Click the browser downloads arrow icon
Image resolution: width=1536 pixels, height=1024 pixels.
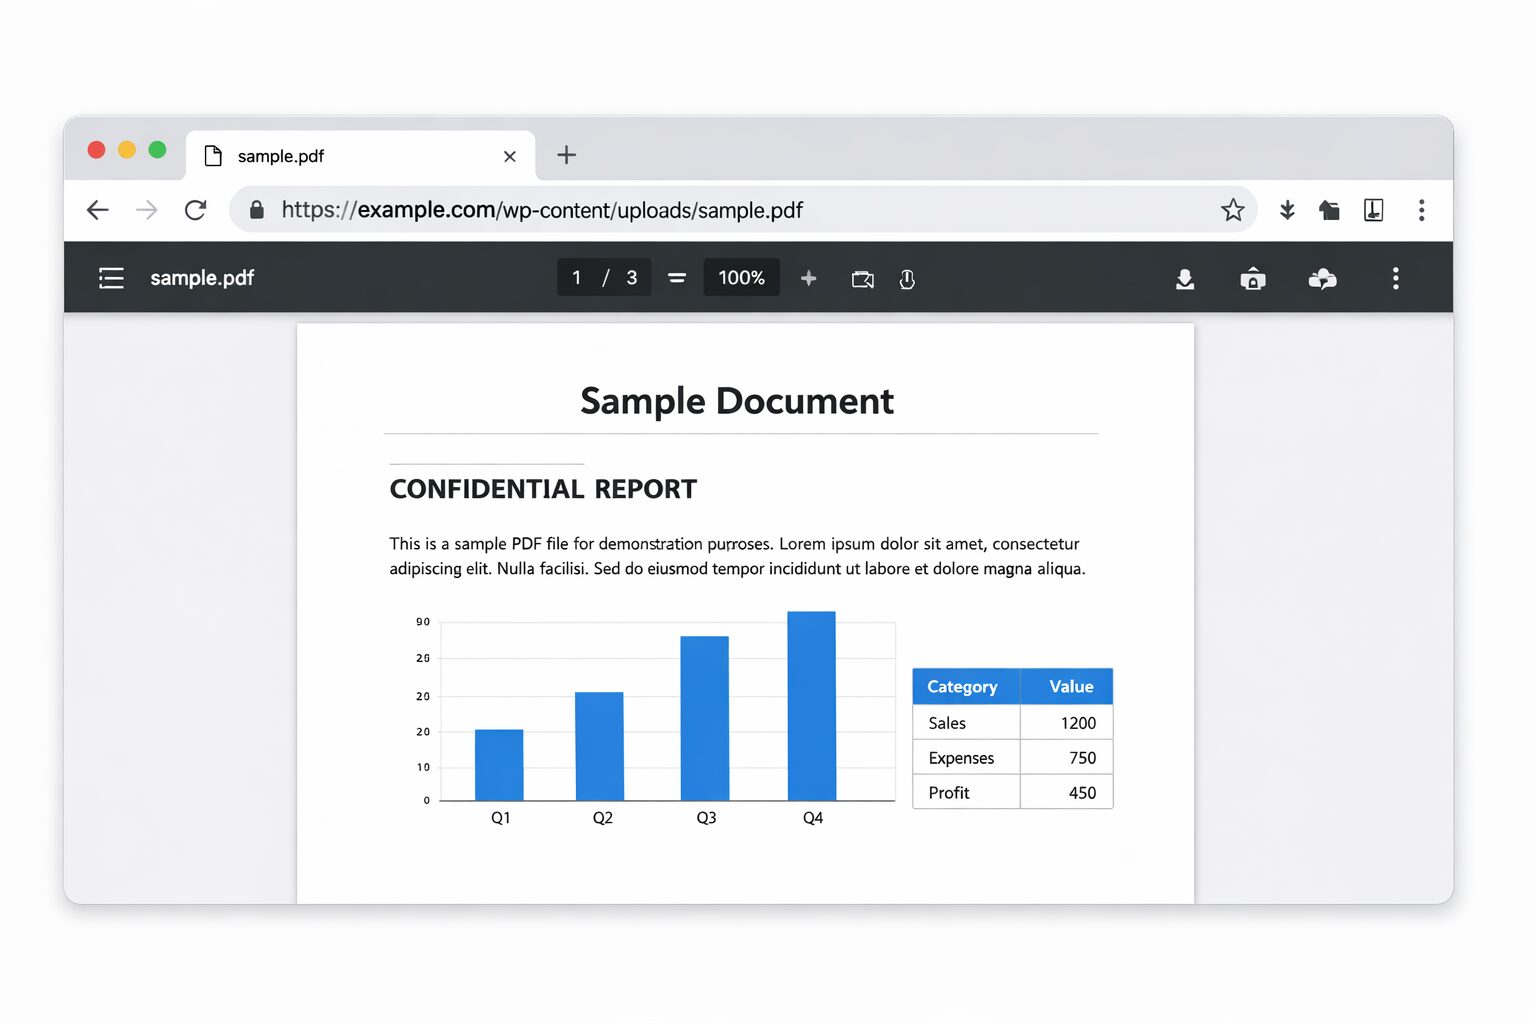1287,210
